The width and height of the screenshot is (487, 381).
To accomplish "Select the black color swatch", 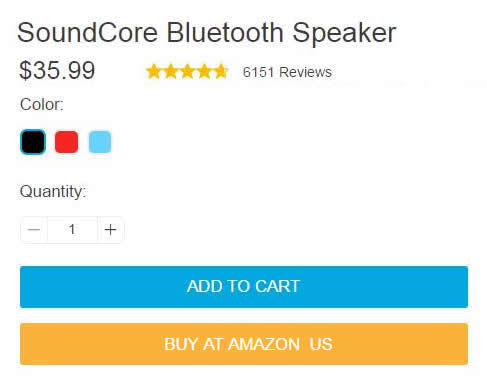I will [x=33, y=142].
